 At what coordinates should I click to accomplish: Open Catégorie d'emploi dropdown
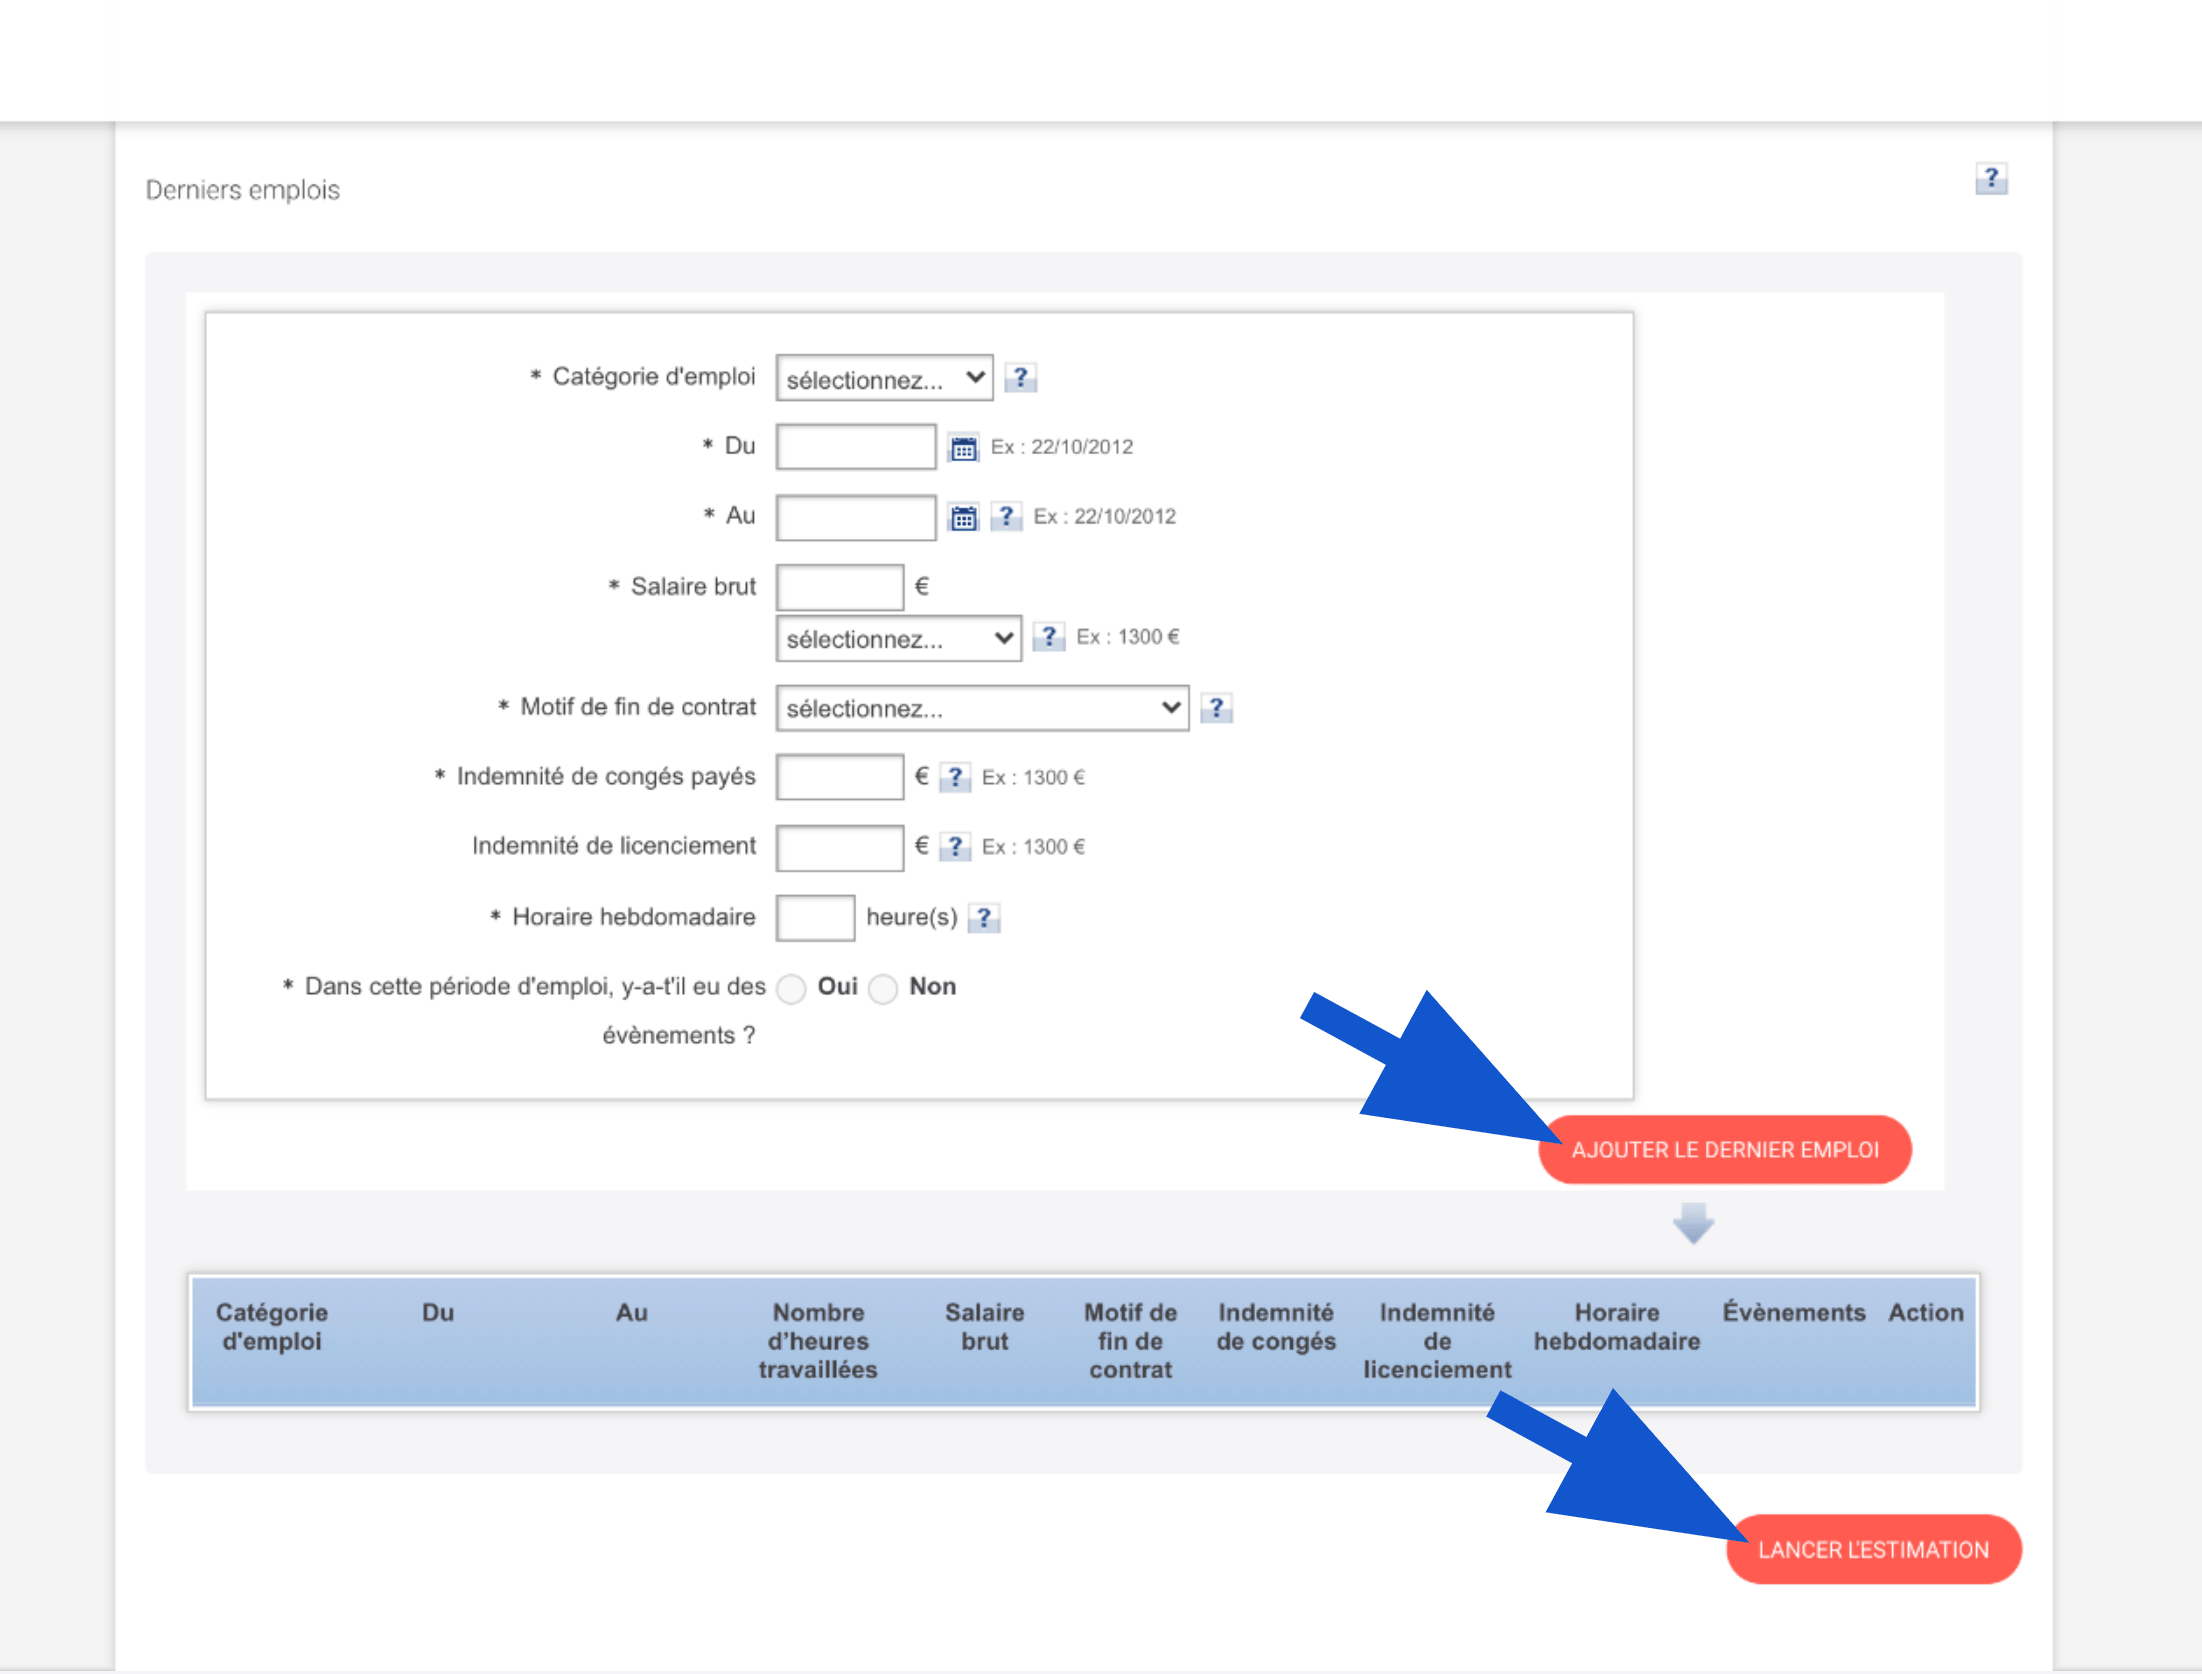coord(884,378)
